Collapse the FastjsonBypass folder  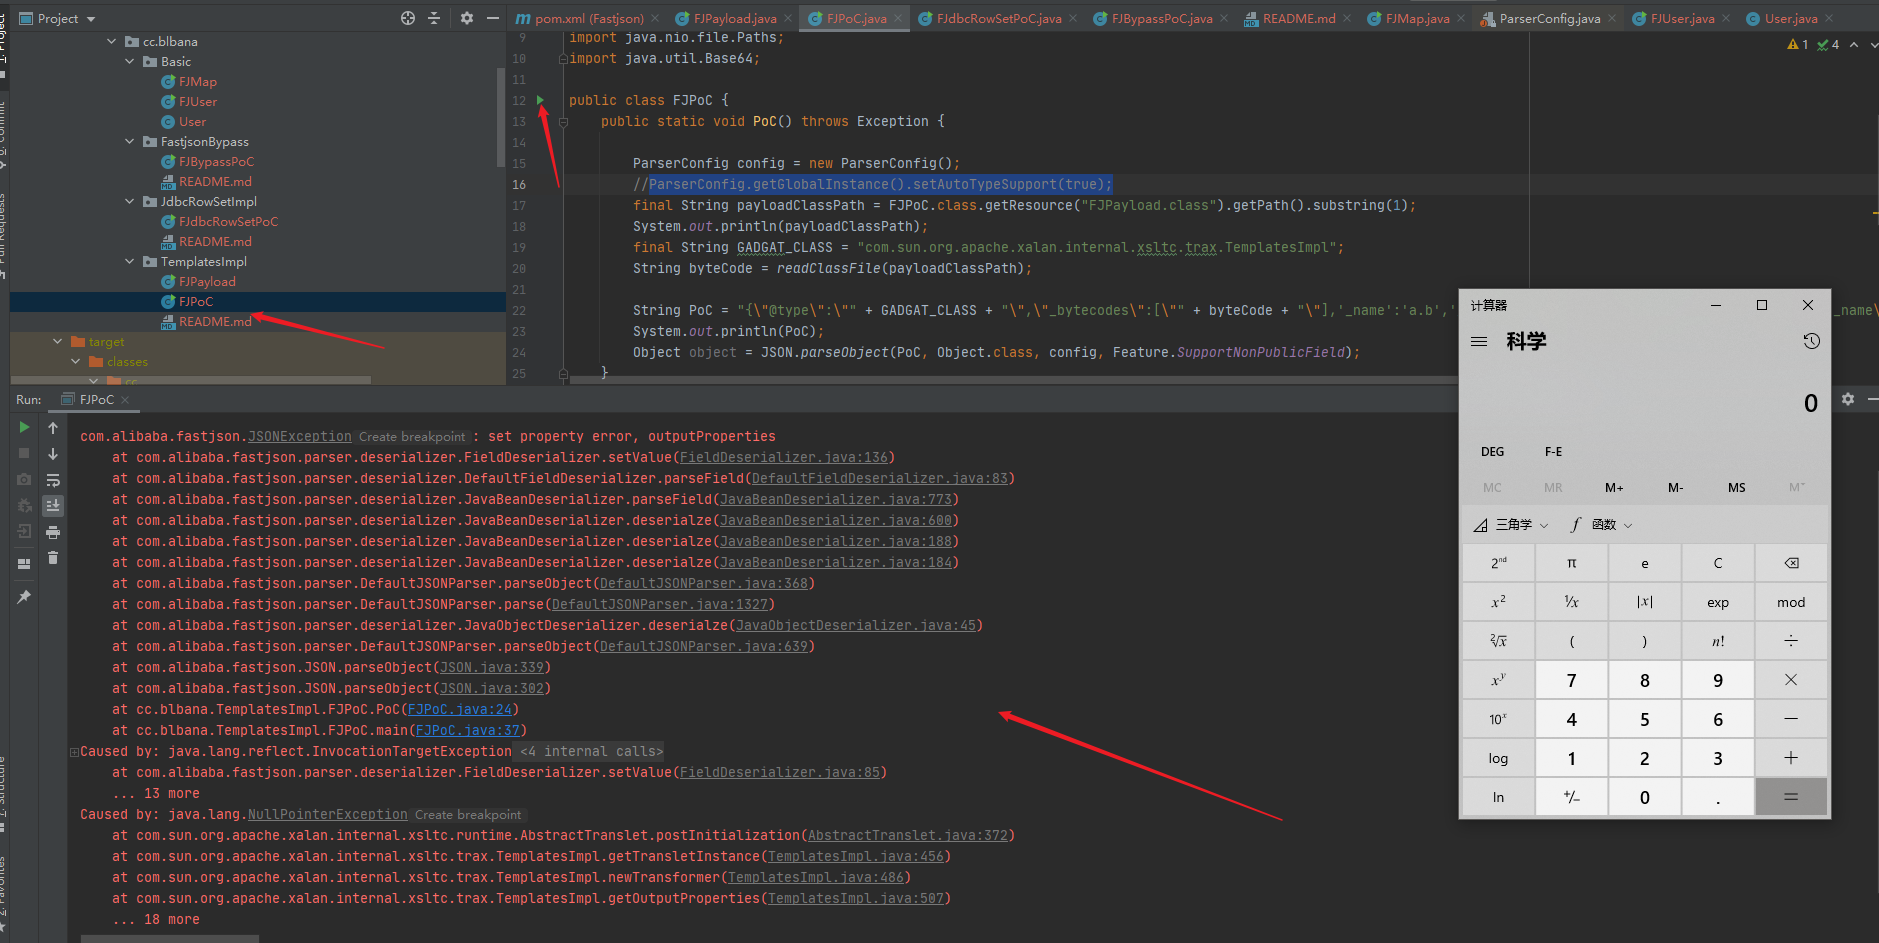coord(129,142)
